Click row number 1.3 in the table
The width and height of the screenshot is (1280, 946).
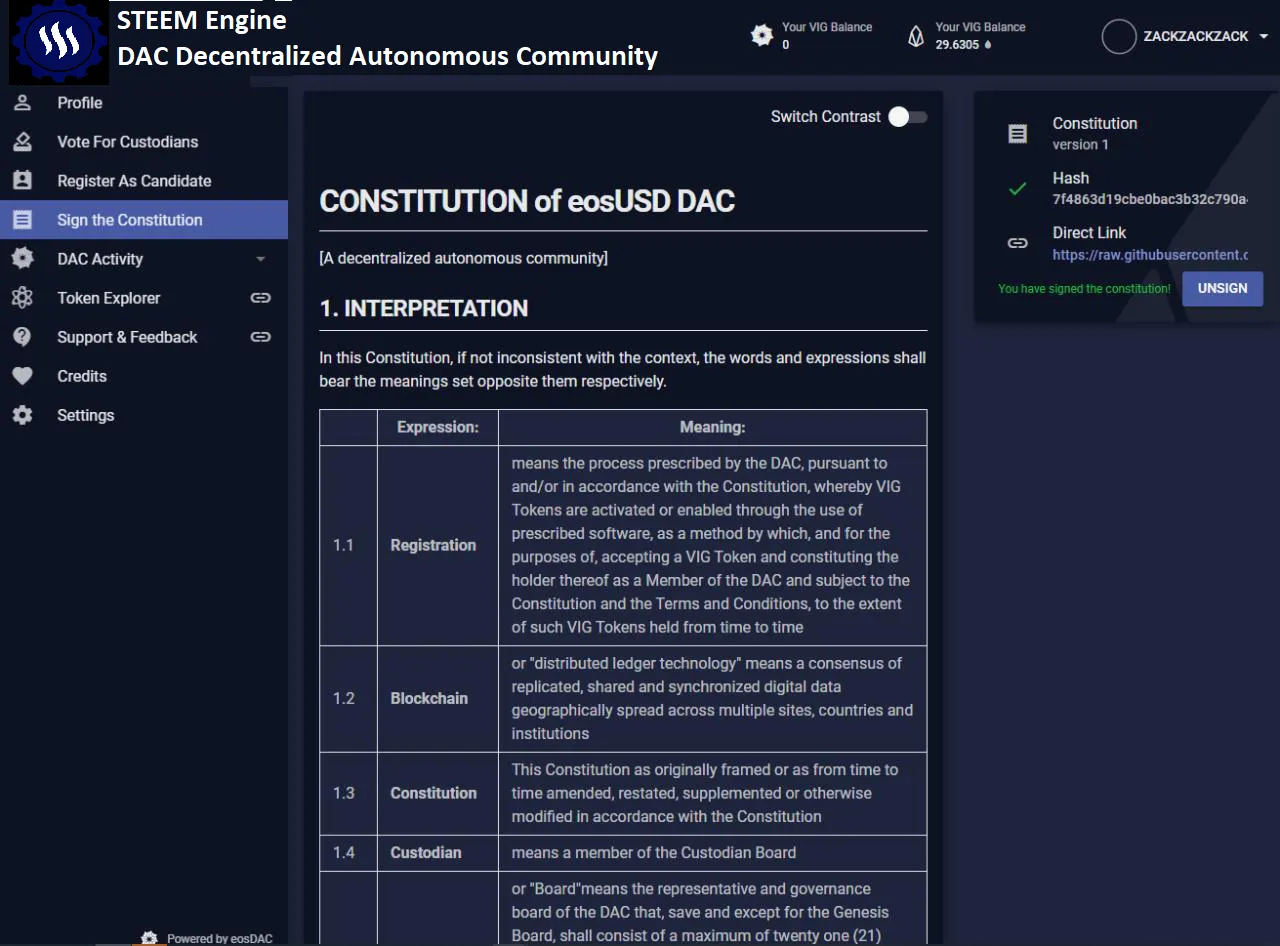tap(344, 793)
